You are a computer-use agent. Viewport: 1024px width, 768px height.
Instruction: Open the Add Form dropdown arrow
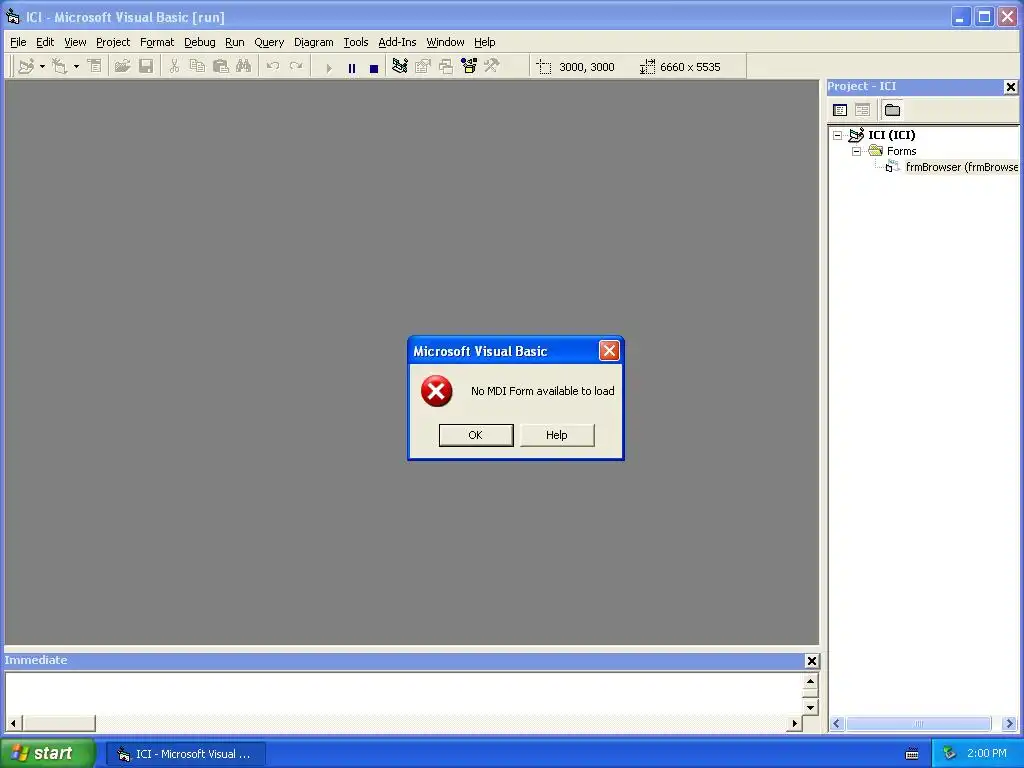point(76,66)
